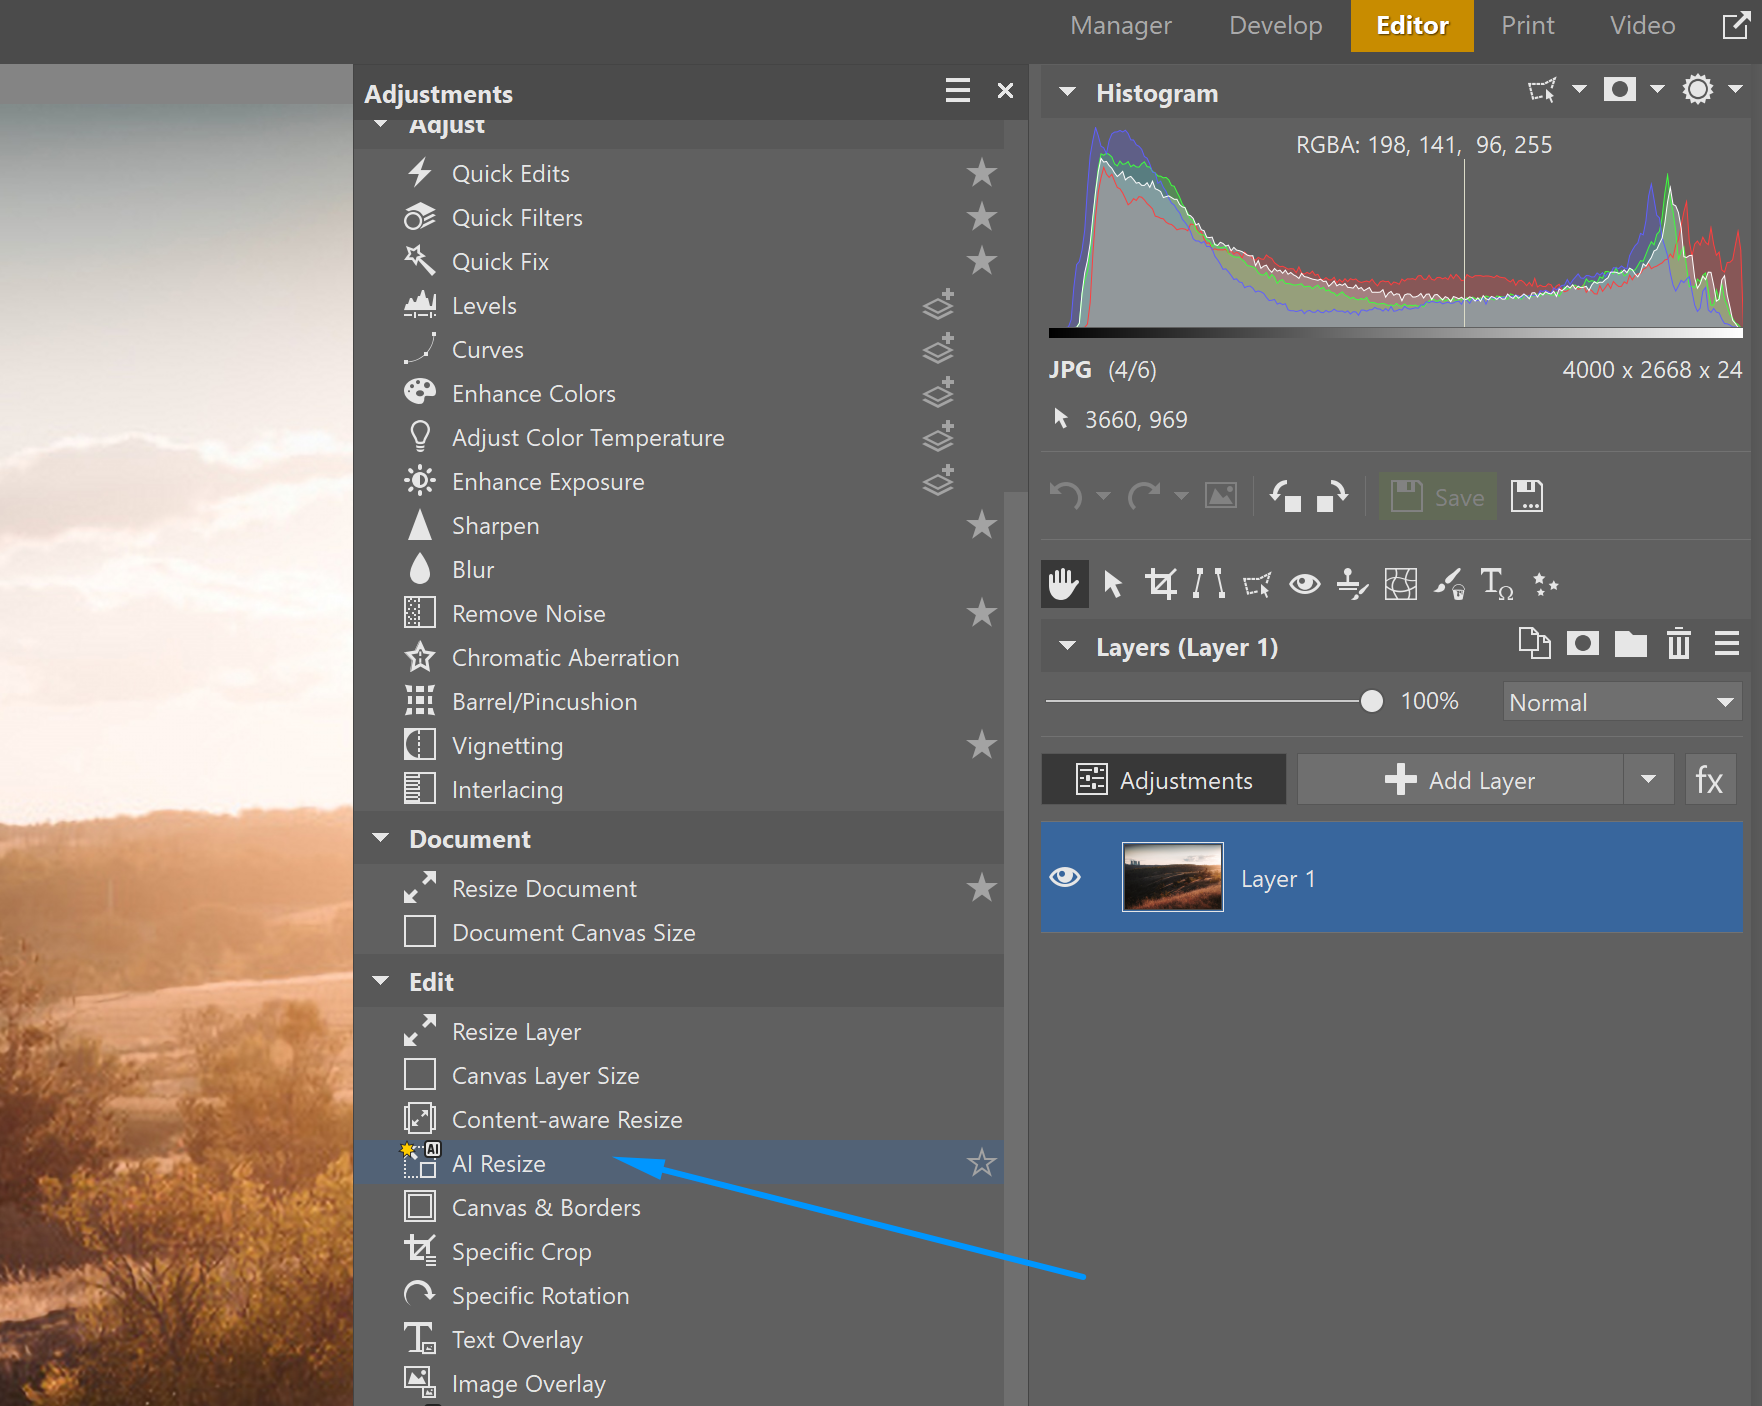Toggle visibility of Layer 1

[1065, 877]
